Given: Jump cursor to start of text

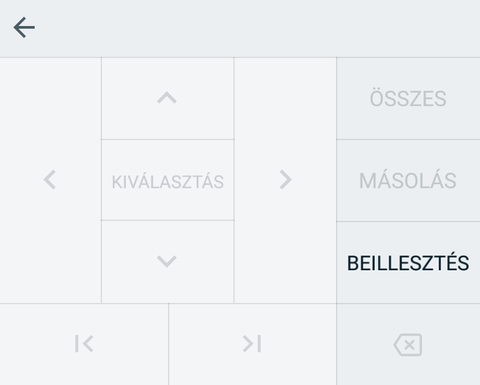Looking at the screenshot, I should [84, 344].
